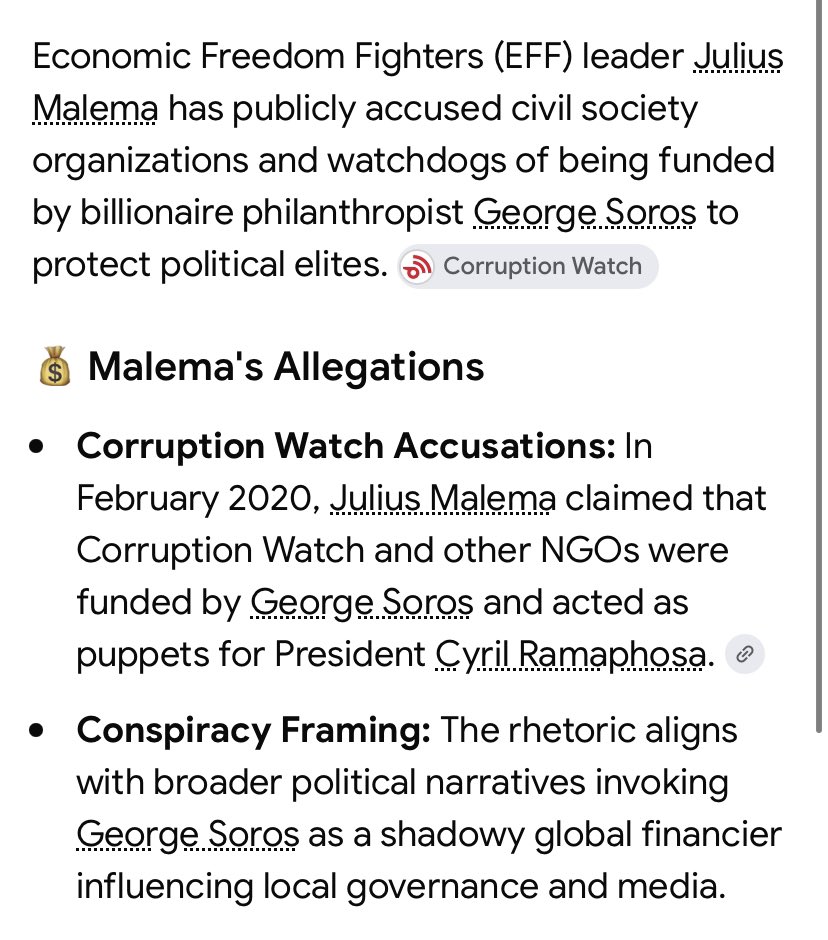Click the 'Economic Freedom Fighters (EFF)' text
Image resolution: width=828 pixels, height=940 pixels.
[x=303, y=57]
